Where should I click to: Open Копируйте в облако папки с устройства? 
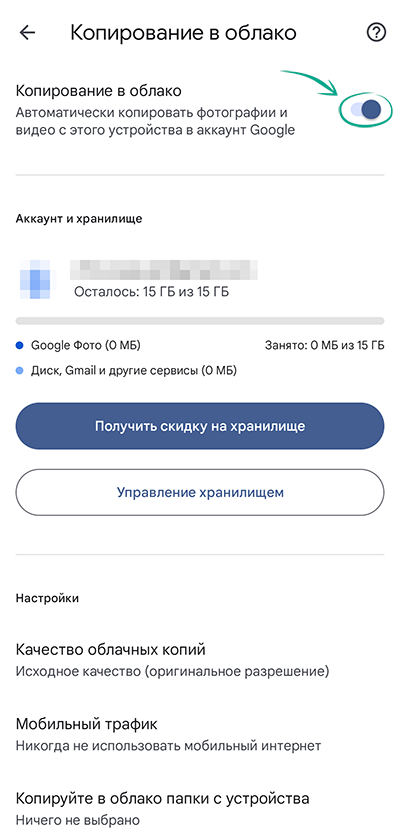200,809
